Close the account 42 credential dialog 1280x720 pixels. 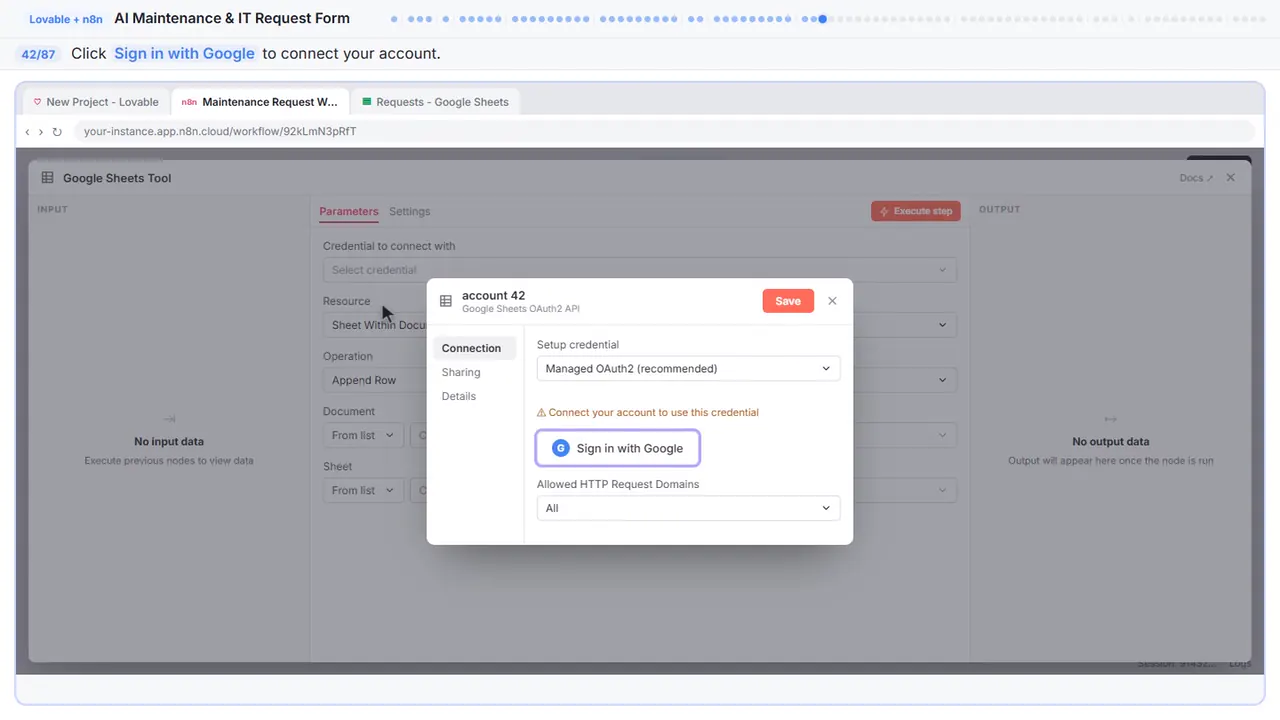(x=832, y=301)
